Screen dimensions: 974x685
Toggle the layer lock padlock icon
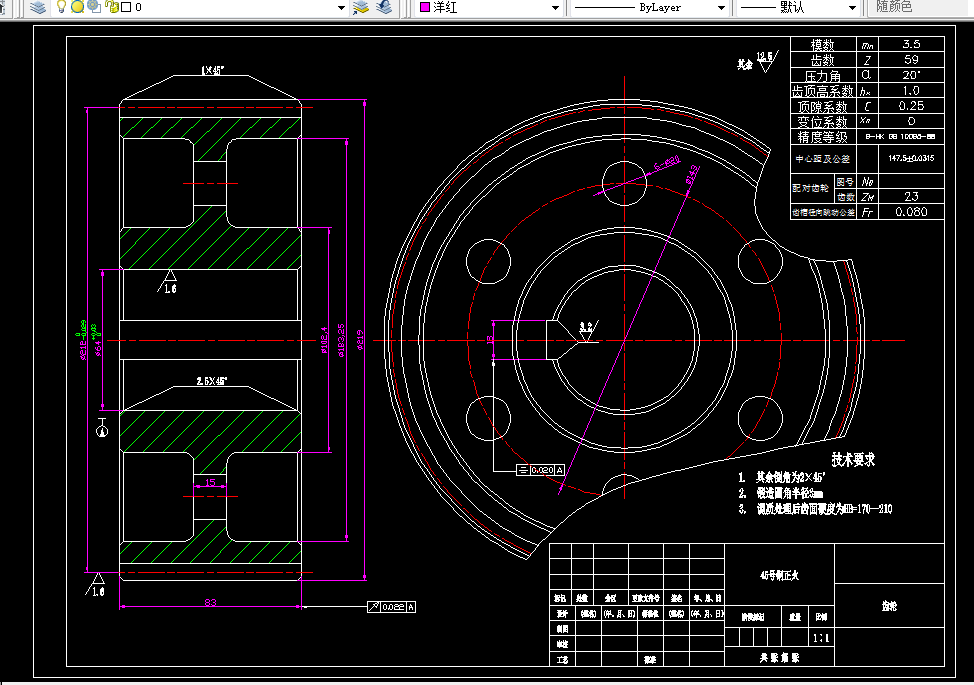coord(112,7)
